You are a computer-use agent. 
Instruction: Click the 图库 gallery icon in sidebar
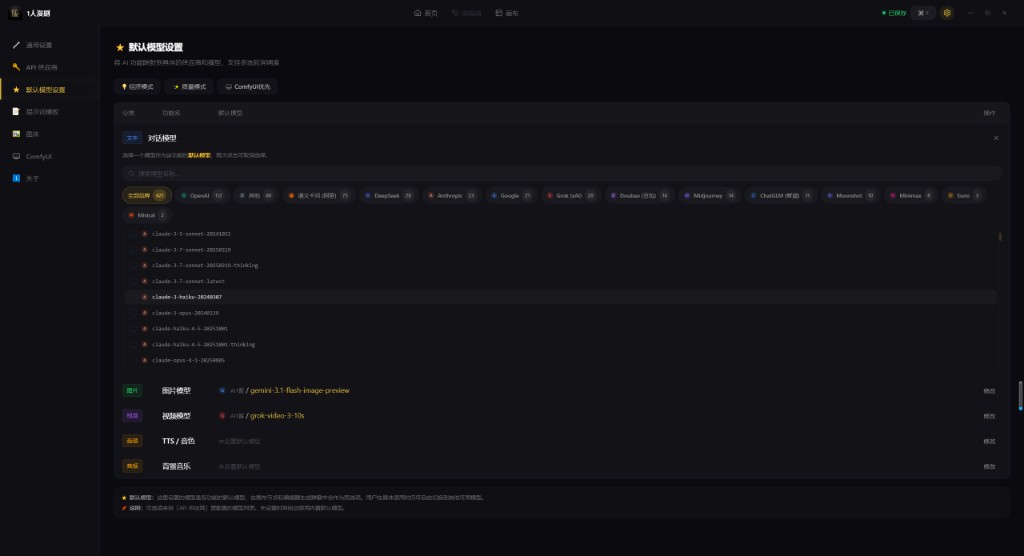pyautogui.click(x=16, y=134)
